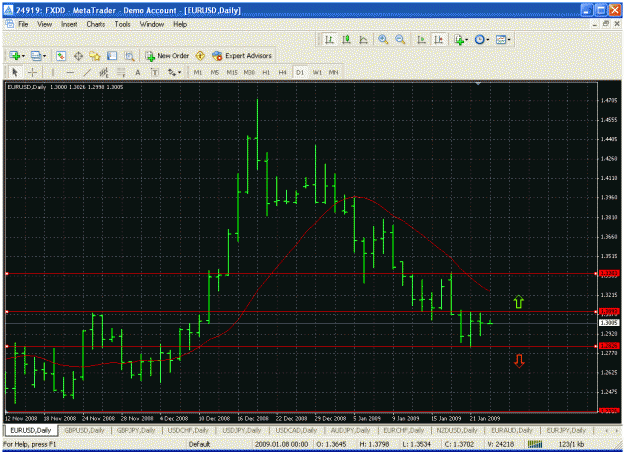Open the Help menu

click(180, 24)
